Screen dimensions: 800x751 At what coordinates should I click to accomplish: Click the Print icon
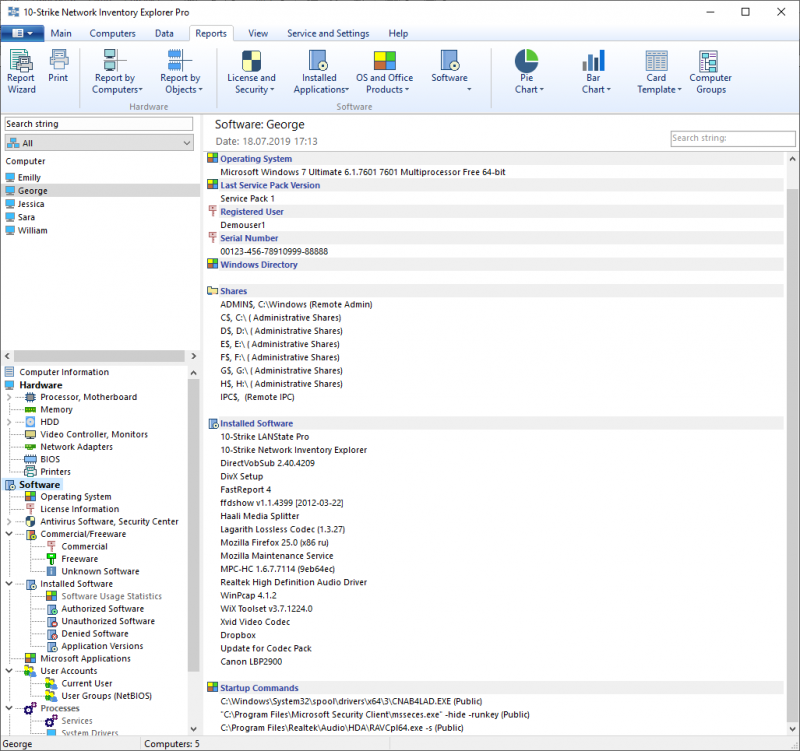(x=58, y=66)
